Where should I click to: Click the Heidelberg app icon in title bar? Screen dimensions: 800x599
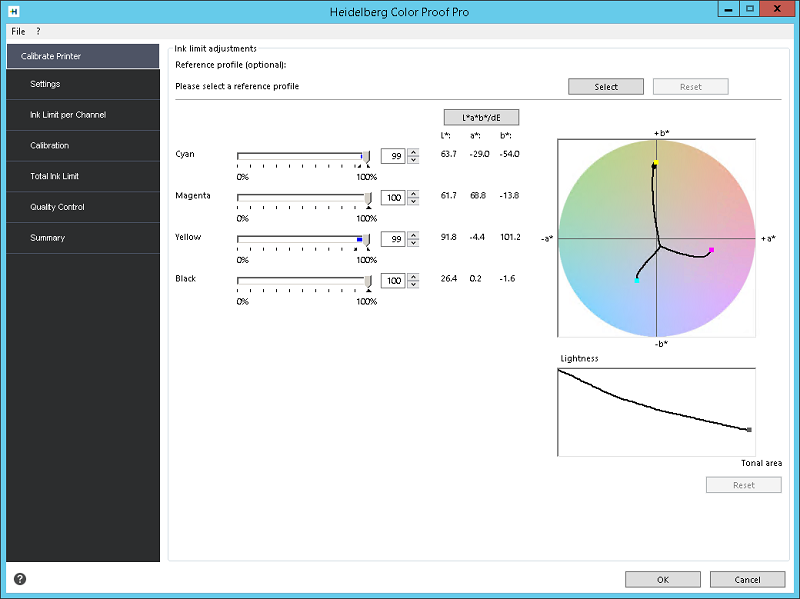click(14, 11)
